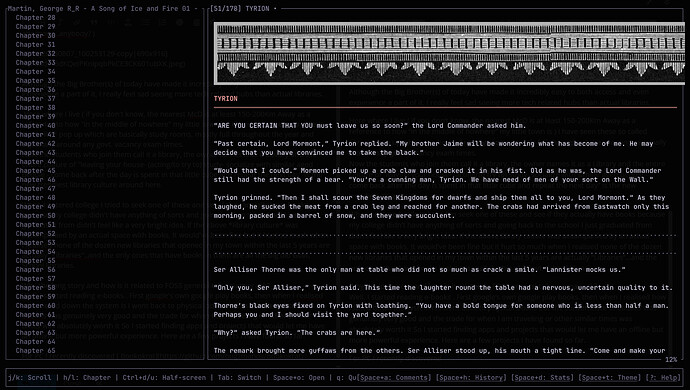Open the History view via Space+h
The image size is (690, 390).
[471, 378]
